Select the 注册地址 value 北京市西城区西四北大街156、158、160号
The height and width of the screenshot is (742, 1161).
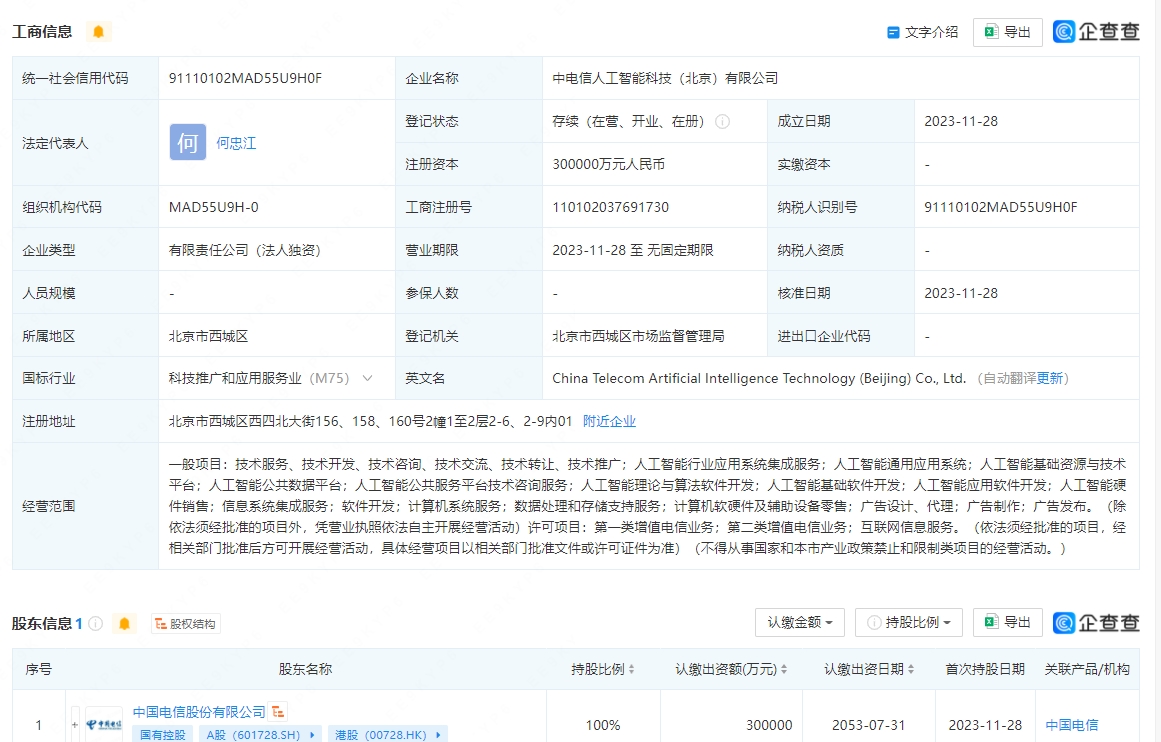370,421
